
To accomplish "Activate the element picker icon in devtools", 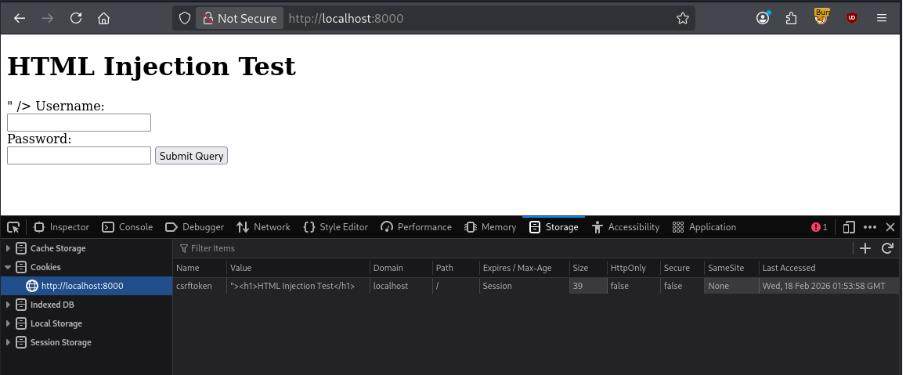I will pyautogui.click(x=13, y=227).
